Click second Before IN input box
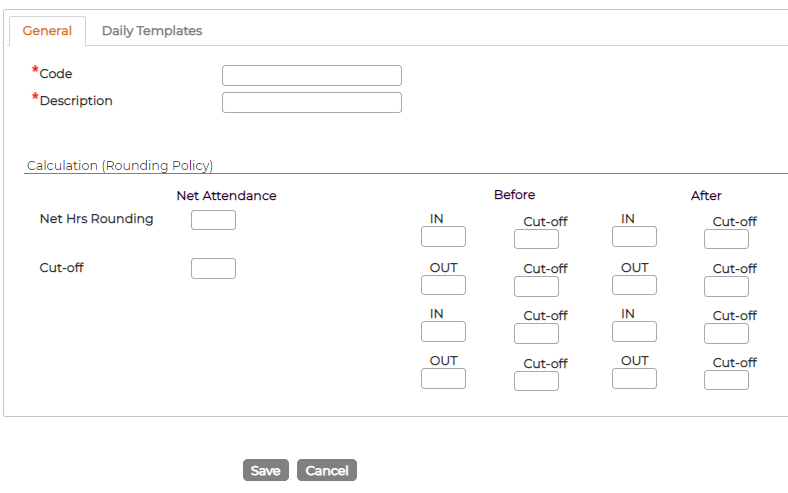 [443, 332]
